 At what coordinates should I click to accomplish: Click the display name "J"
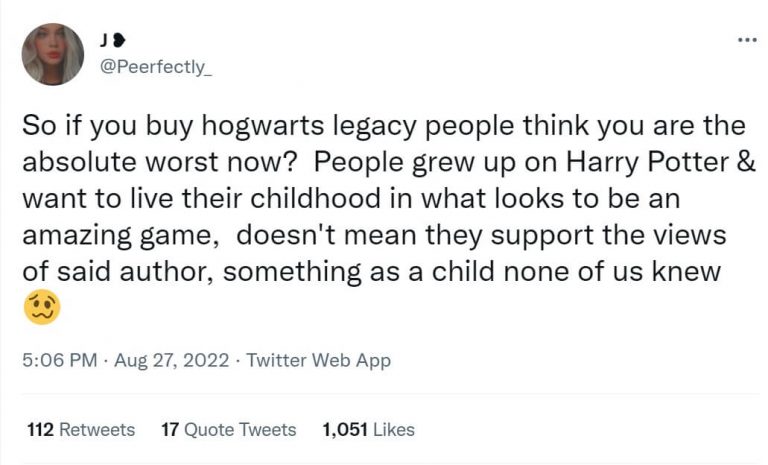coord(104,41)
